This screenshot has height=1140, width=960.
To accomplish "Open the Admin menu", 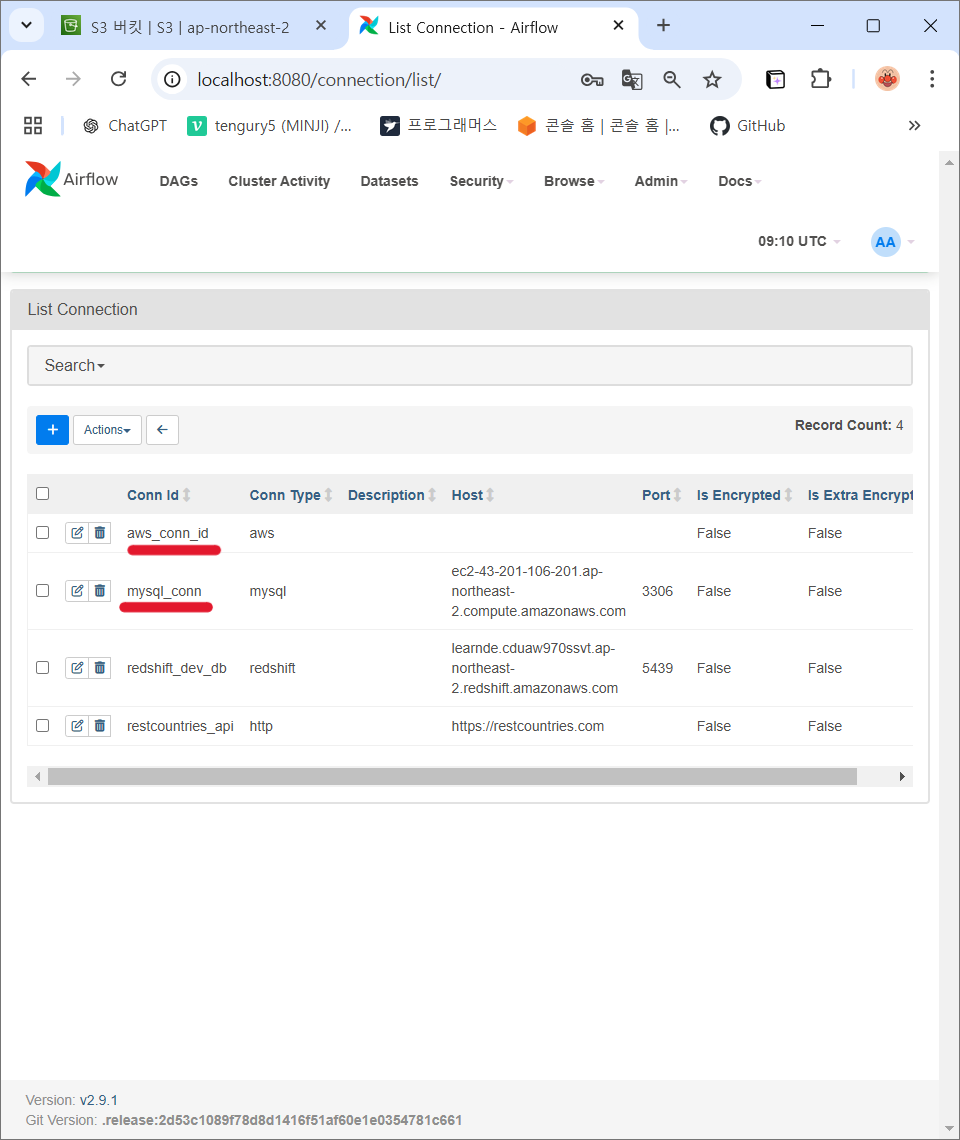I will [657, 181].
